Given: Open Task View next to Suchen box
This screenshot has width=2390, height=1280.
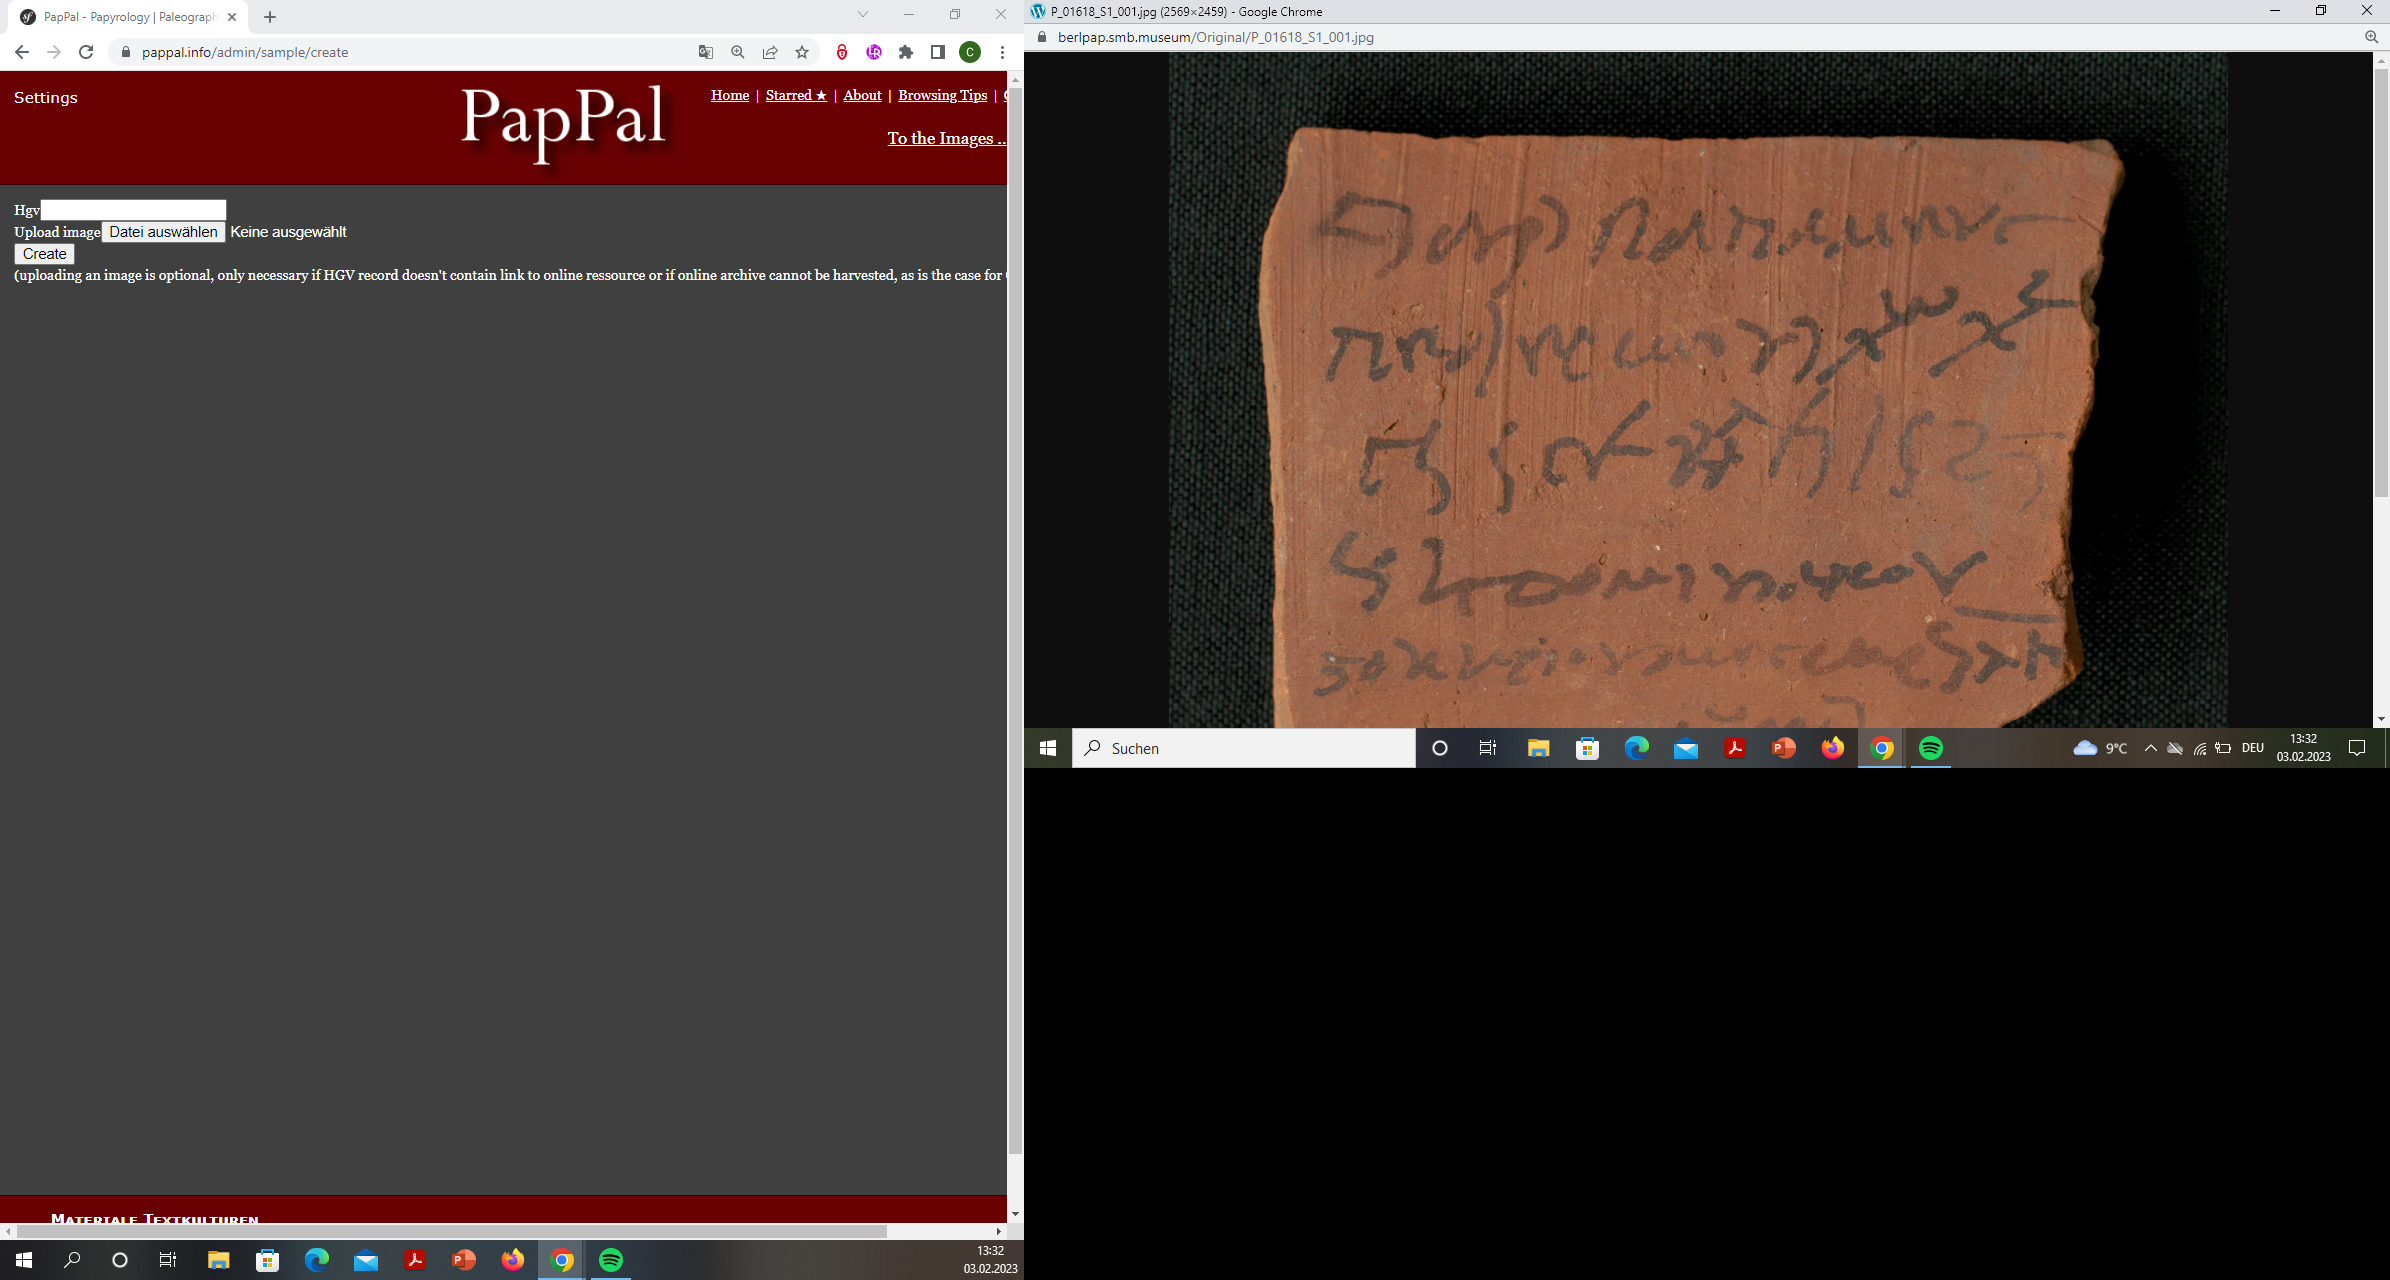Looking at the screenshot, I should click(x=1488, y=748).
